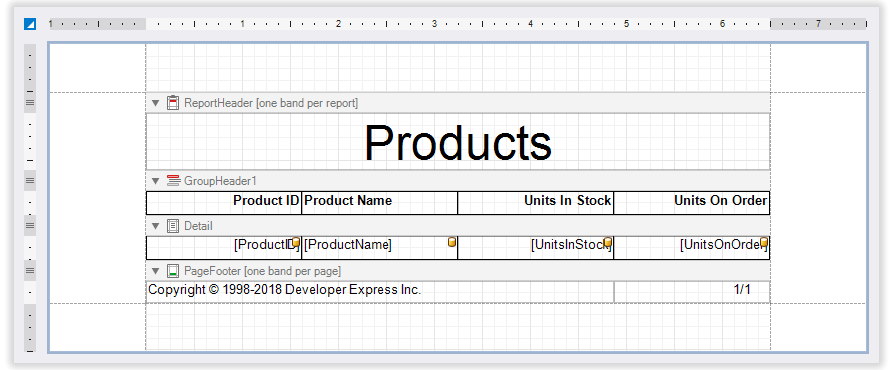Screen dimensions: 890x370
Task: Click the database binding icon on [ProductID]
Action: click(x=296, y=242)
